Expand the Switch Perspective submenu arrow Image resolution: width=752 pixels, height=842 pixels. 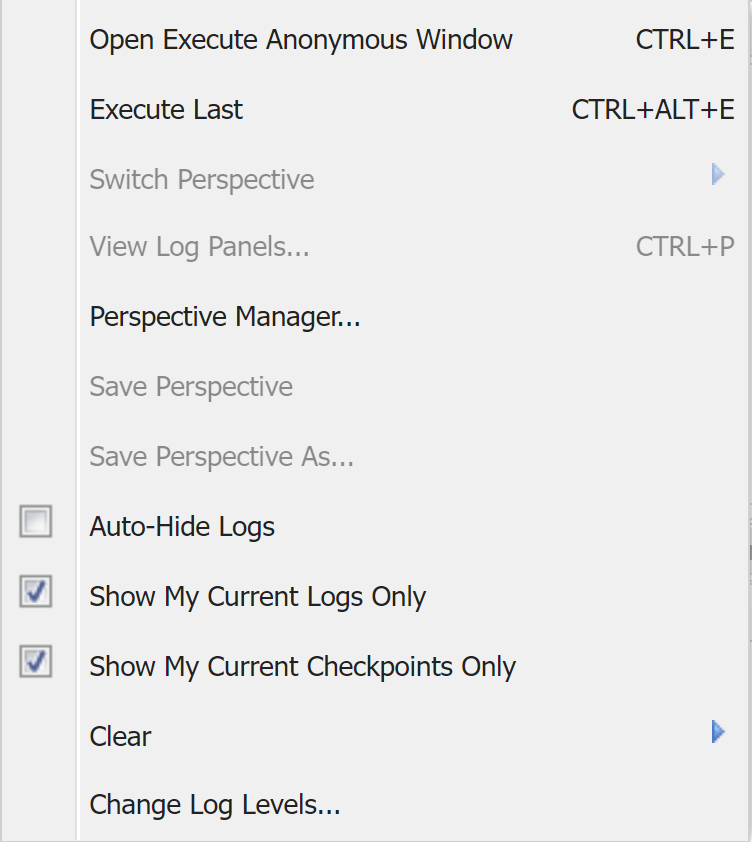point(717,176)
